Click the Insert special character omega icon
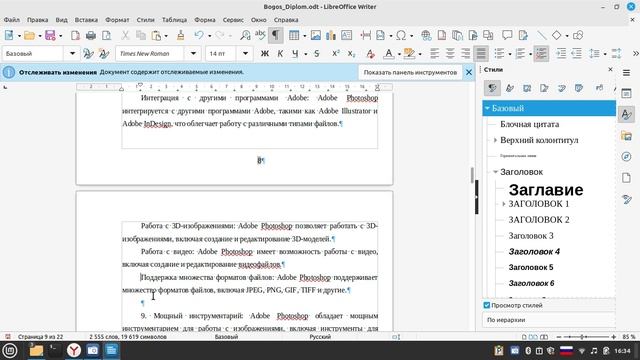Image resolution: width=640 pixels, height=360 pixels. click(x=401, y=36)
